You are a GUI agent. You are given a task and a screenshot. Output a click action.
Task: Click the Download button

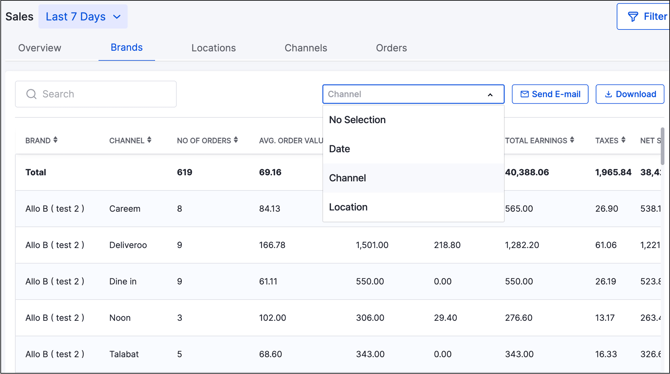point(630,94)
